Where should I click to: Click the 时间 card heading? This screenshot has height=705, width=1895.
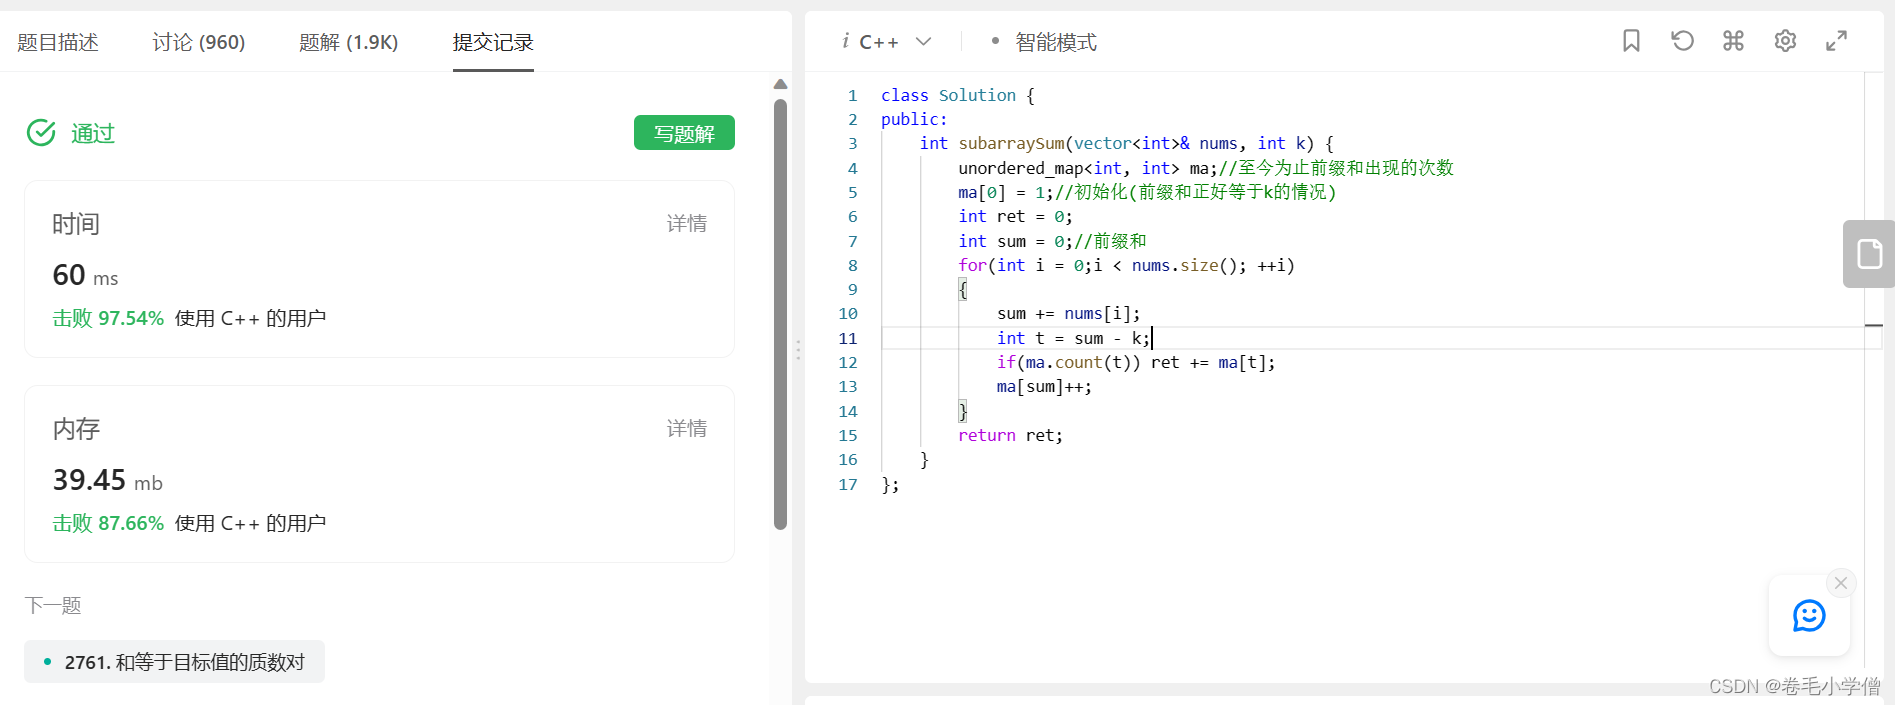click(76, 224)
